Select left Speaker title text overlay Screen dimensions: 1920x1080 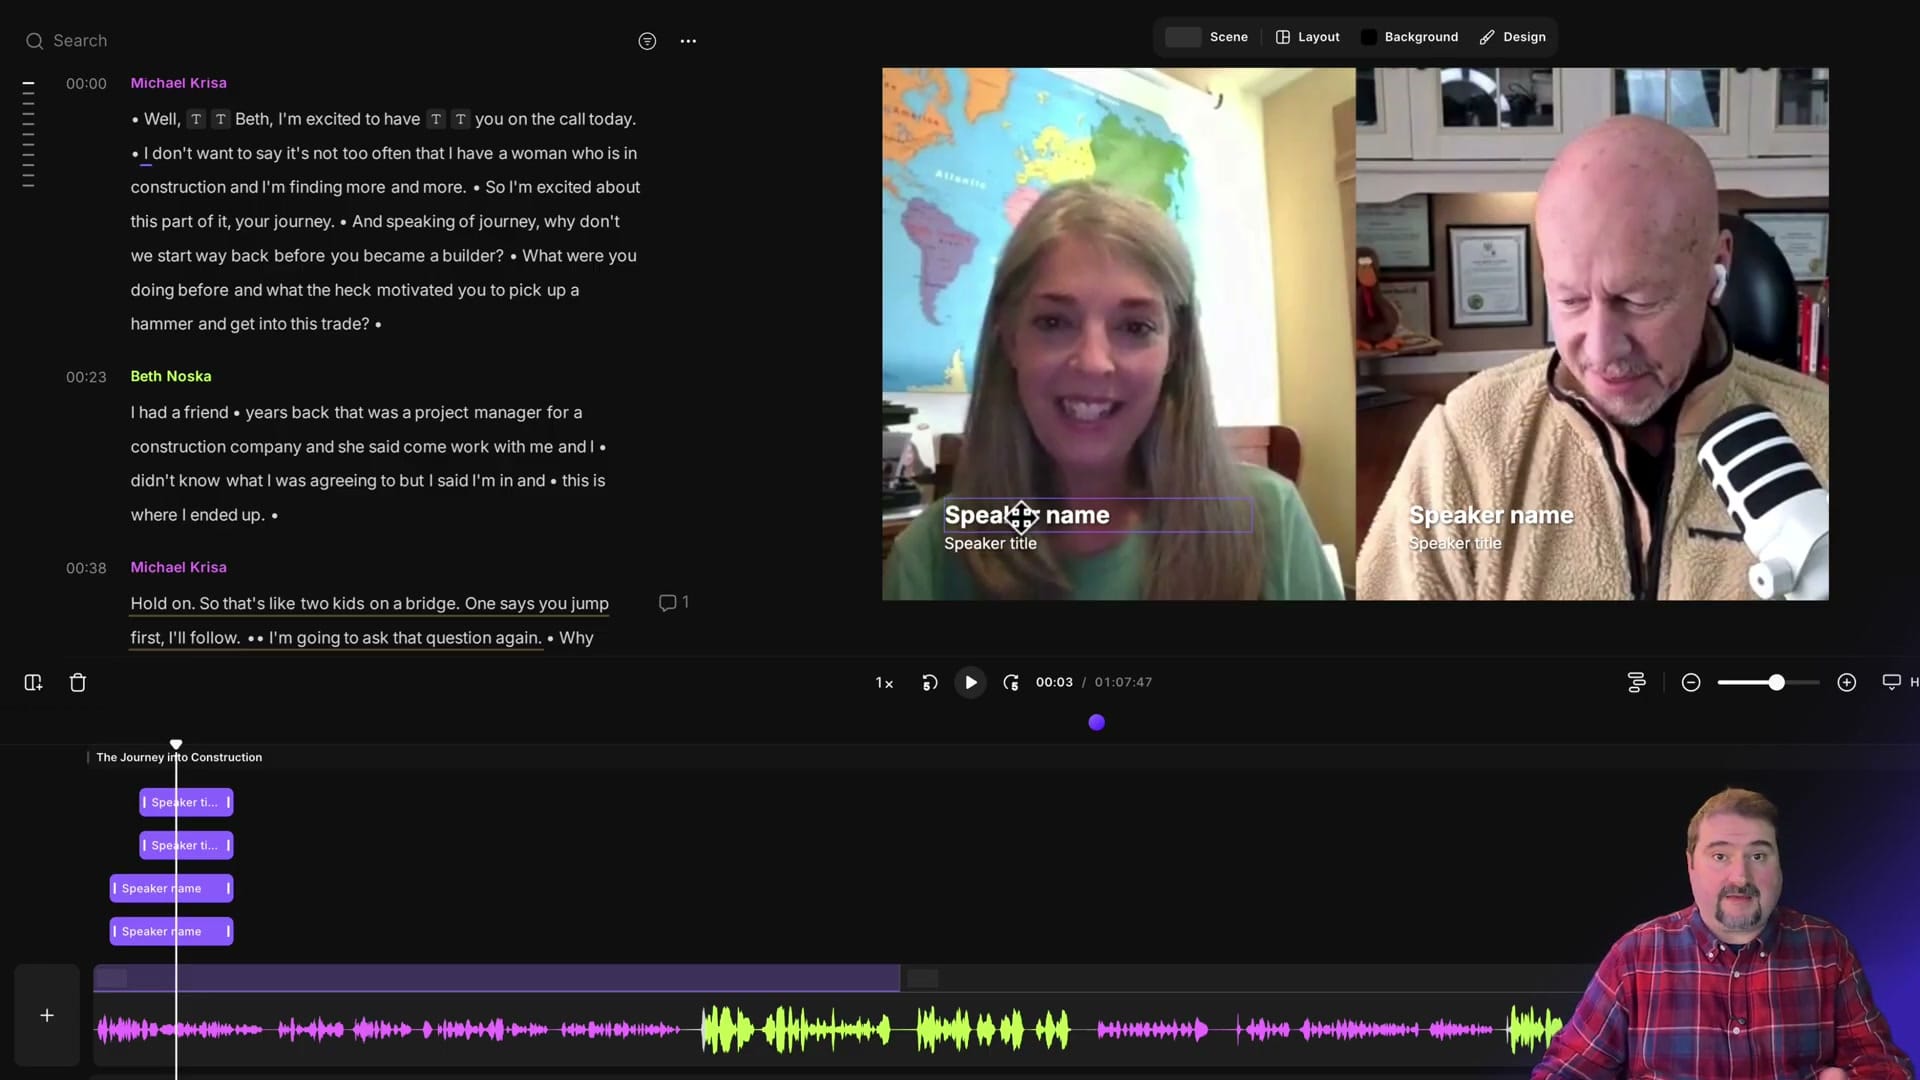click(990, 543)
